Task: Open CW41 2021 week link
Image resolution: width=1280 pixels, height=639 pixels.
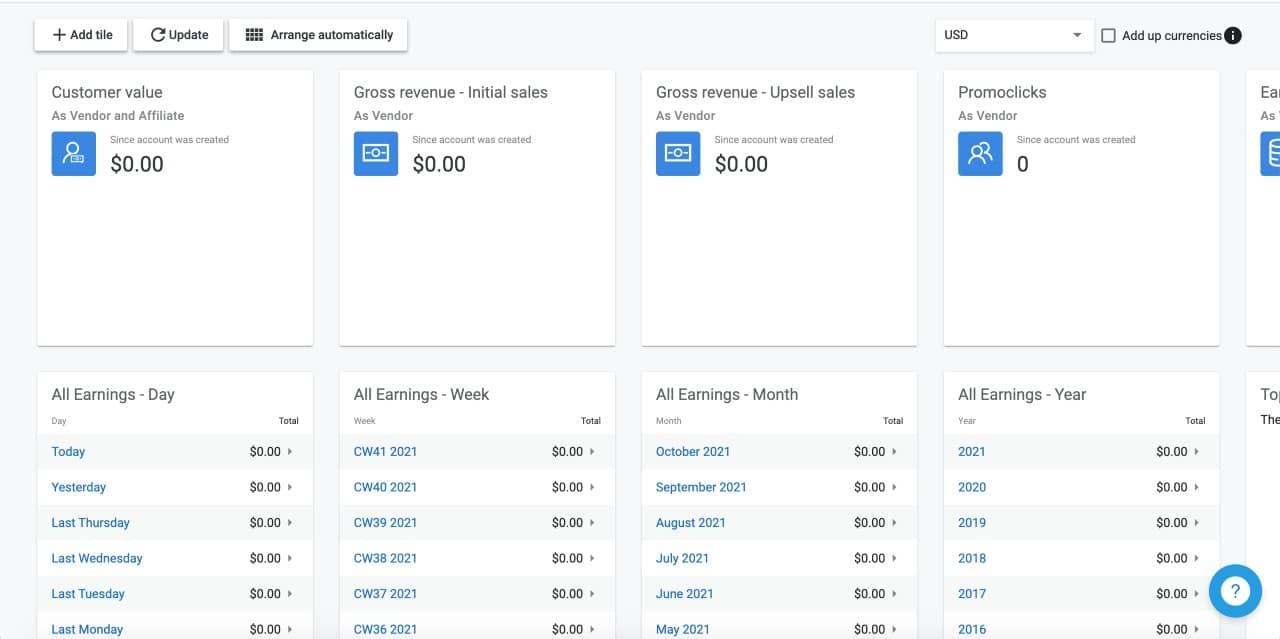Action: click(385, 452)
